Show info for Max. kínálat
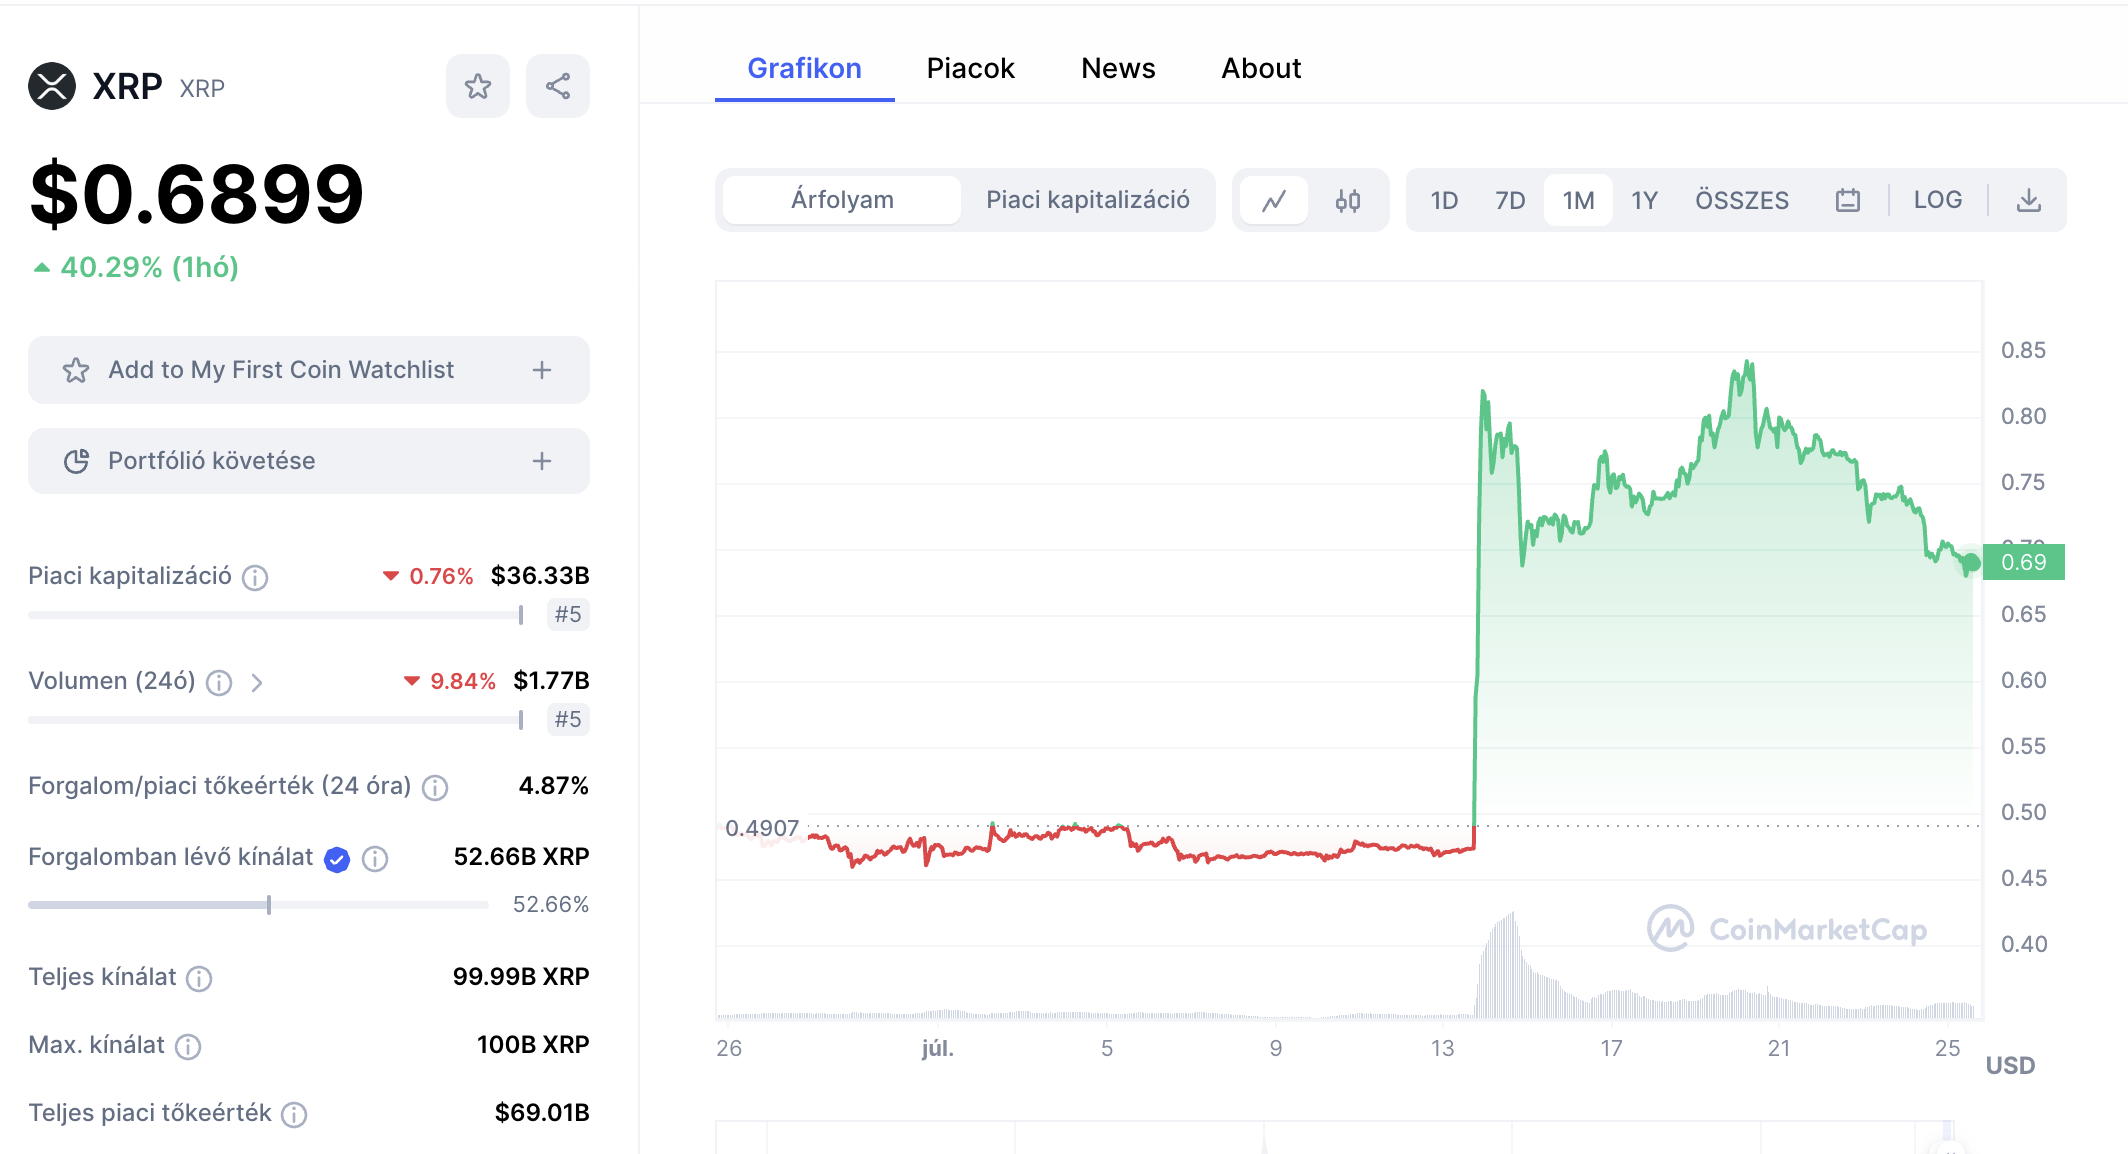This screenshot has height=1154, width=2128. [x=188, y=1046]
